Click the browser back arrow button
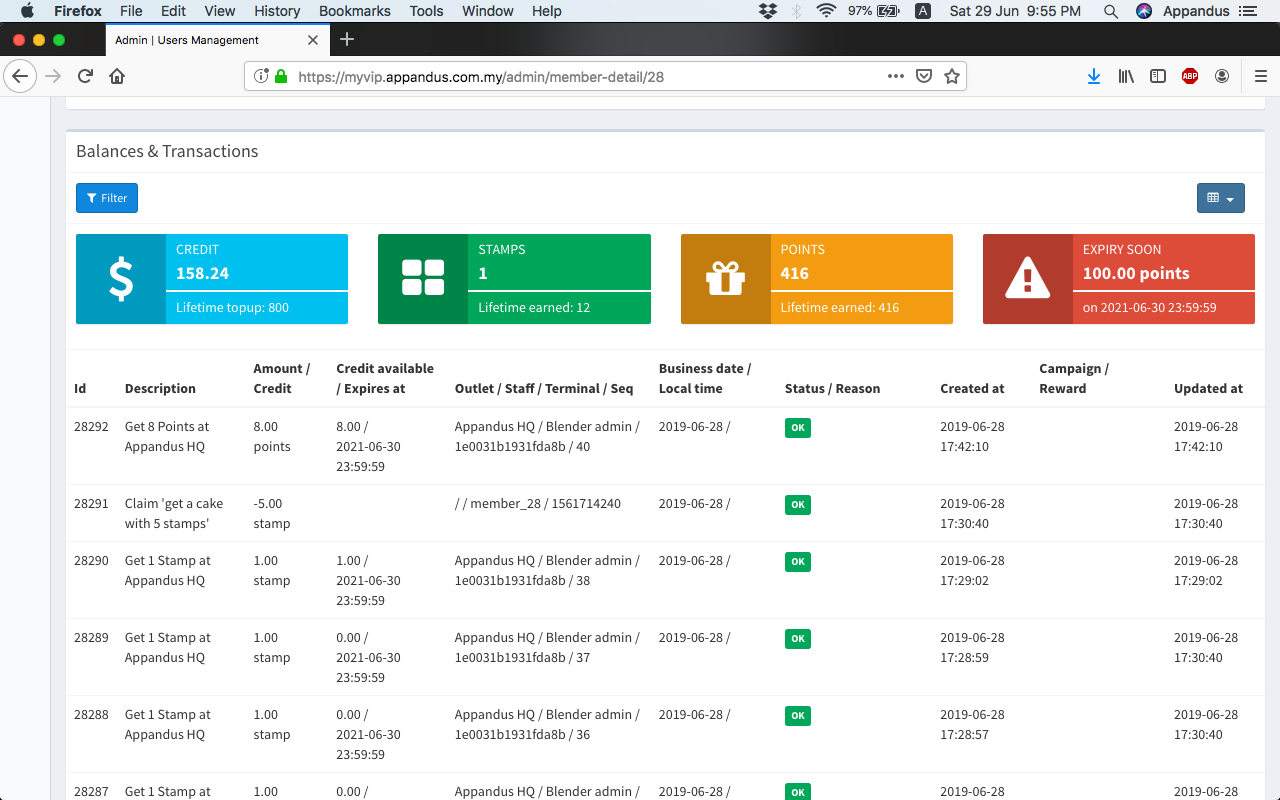Viewport: 1280px width, 800px height. click(x=20, y=76)
